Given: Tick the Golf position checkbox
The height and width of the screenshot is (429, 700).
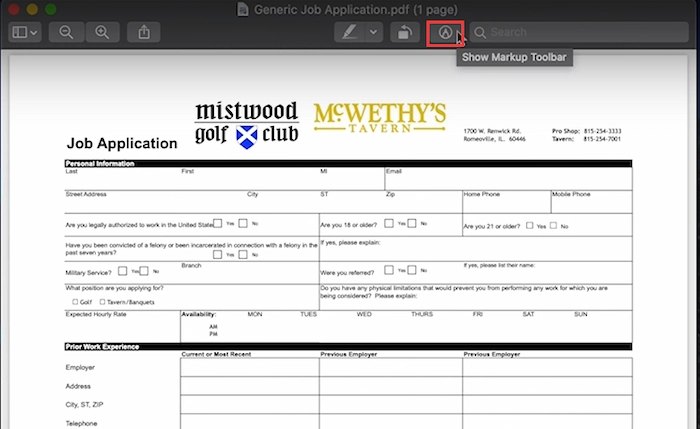Looking at the screenshot, I should pos(75,302).
